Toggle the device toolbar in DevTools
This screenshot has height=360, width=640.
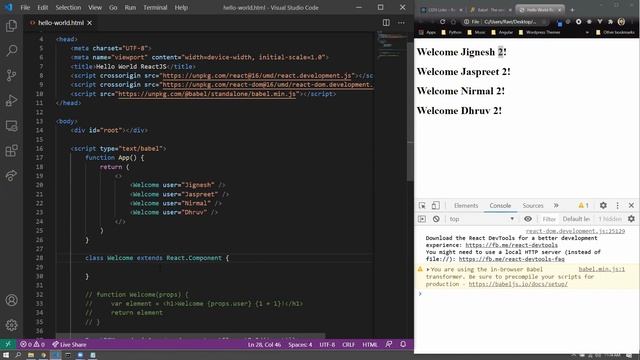click(x=436, y=205)
